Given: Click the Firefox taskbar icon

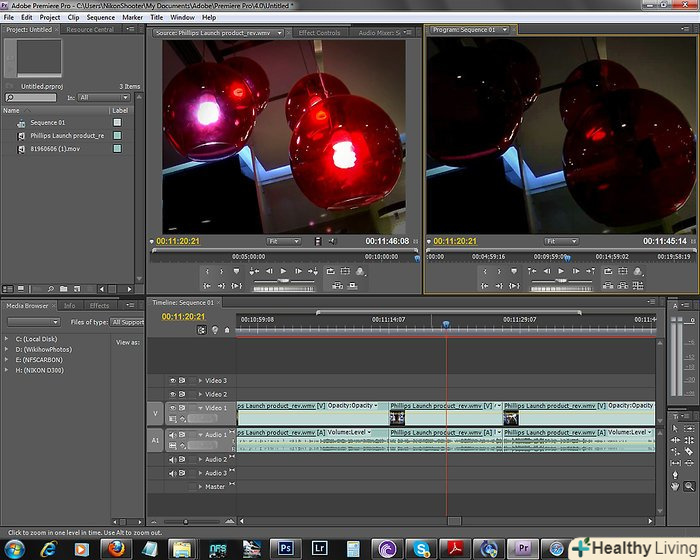Looking at the screenshot, I should click(117, 548).
